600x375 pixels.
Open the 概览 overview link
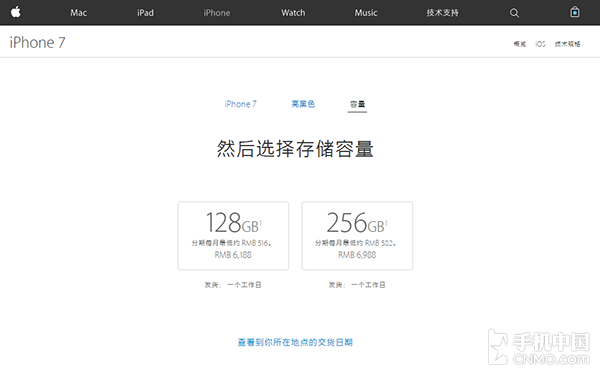(520, 44)
